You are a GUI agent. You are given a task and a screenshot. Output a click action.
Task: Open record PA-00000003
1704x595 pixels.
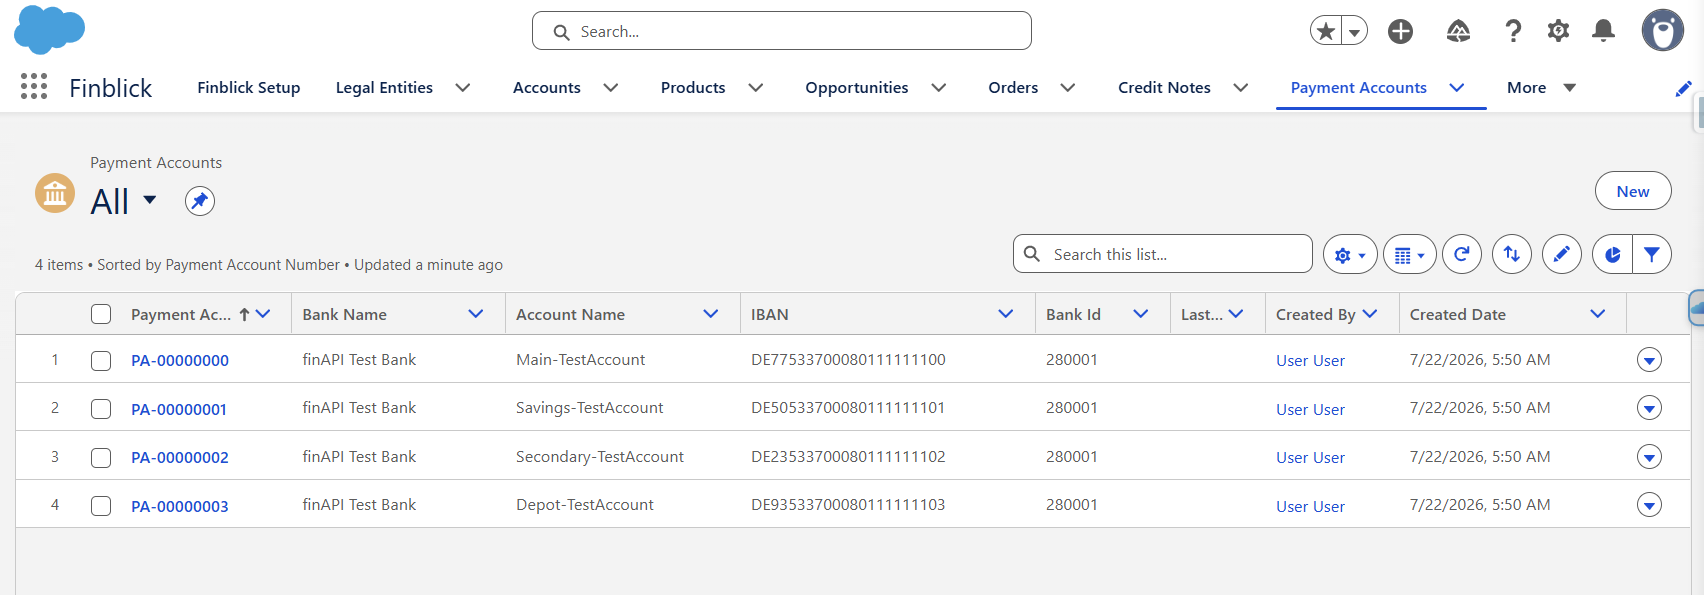pyautogui.click(x=180, y=507)
